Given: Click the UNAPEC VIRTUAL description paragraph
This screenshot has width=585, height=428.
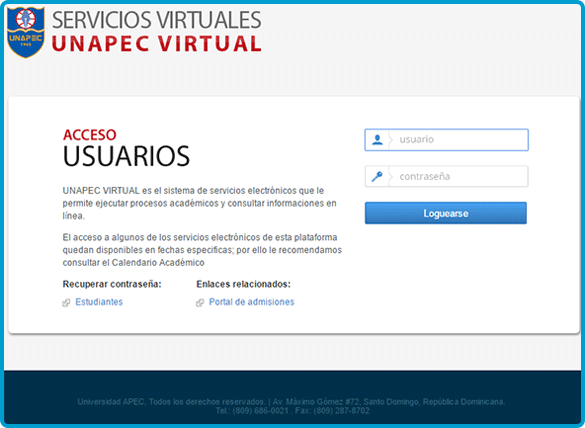Looking at the screenshot, I should (200, 203).
